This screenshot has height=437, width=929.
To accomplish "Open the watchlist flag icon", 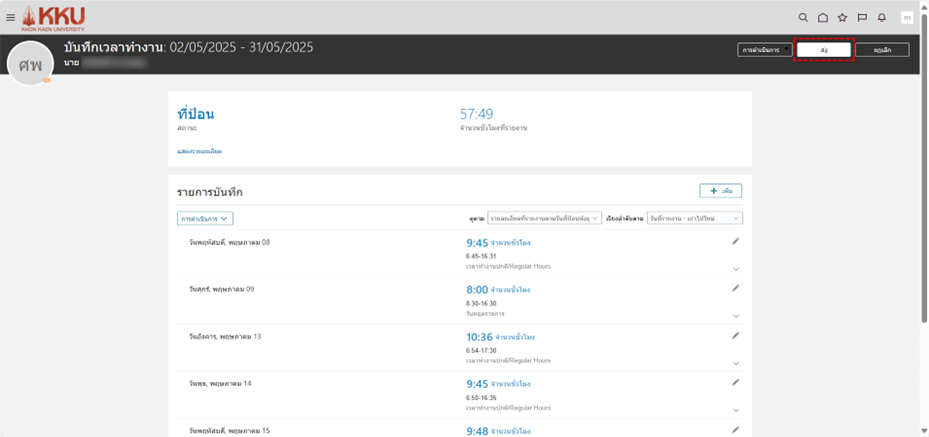I will [862, 17].
